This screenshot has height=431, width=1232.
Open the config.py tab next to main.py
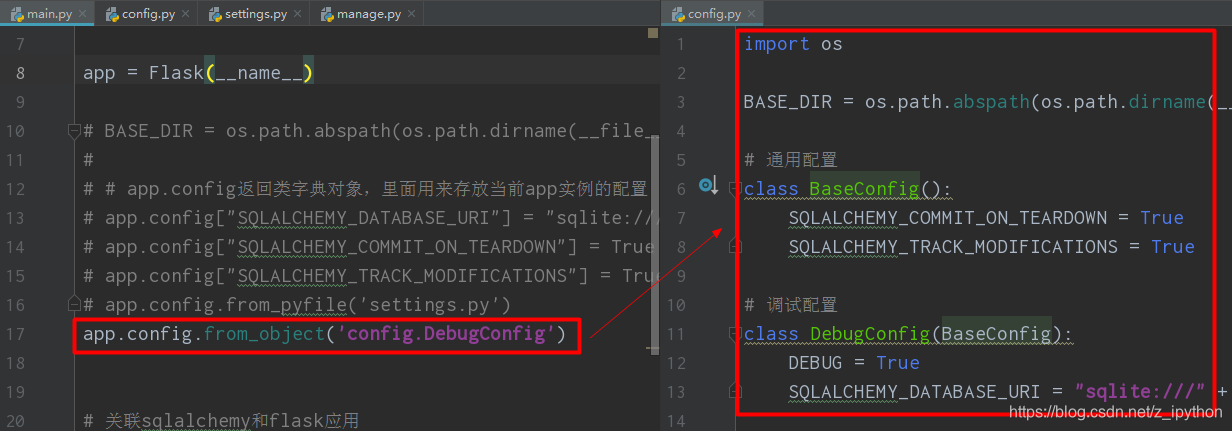pyautogui.click(x=146, y=14)
